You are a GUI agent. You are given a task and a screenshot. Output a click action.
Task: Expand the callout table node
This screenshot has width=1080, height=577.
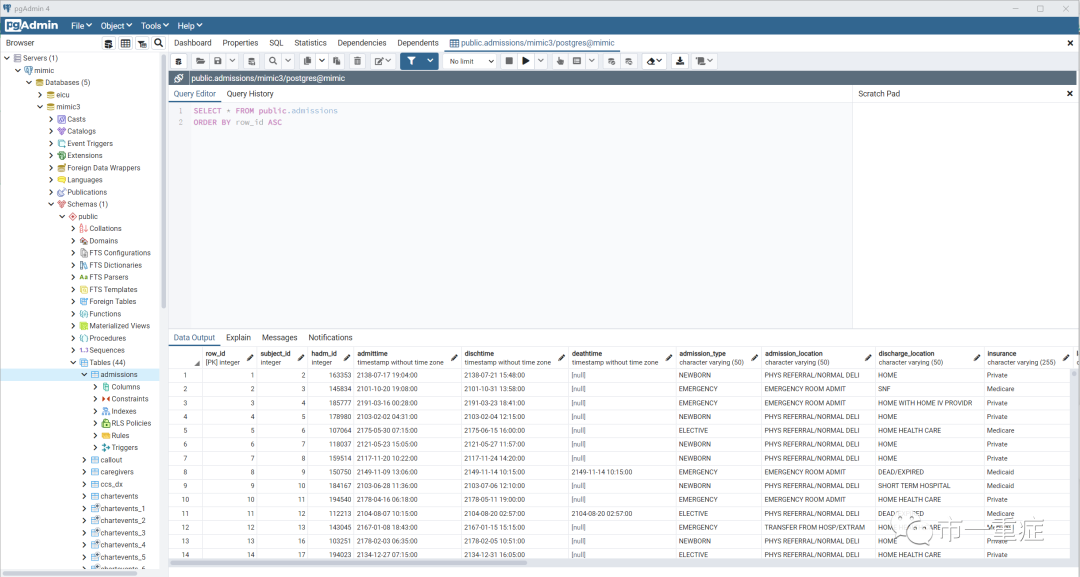84,460
